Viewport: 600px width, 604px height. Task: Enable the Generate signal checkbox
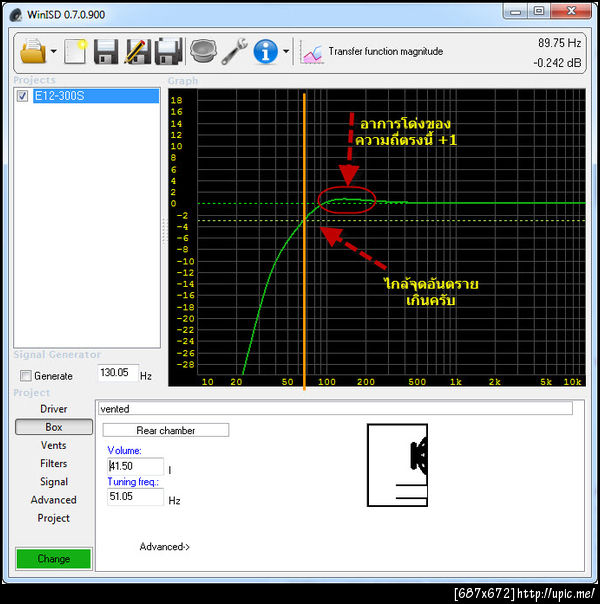tap(25, 376)
